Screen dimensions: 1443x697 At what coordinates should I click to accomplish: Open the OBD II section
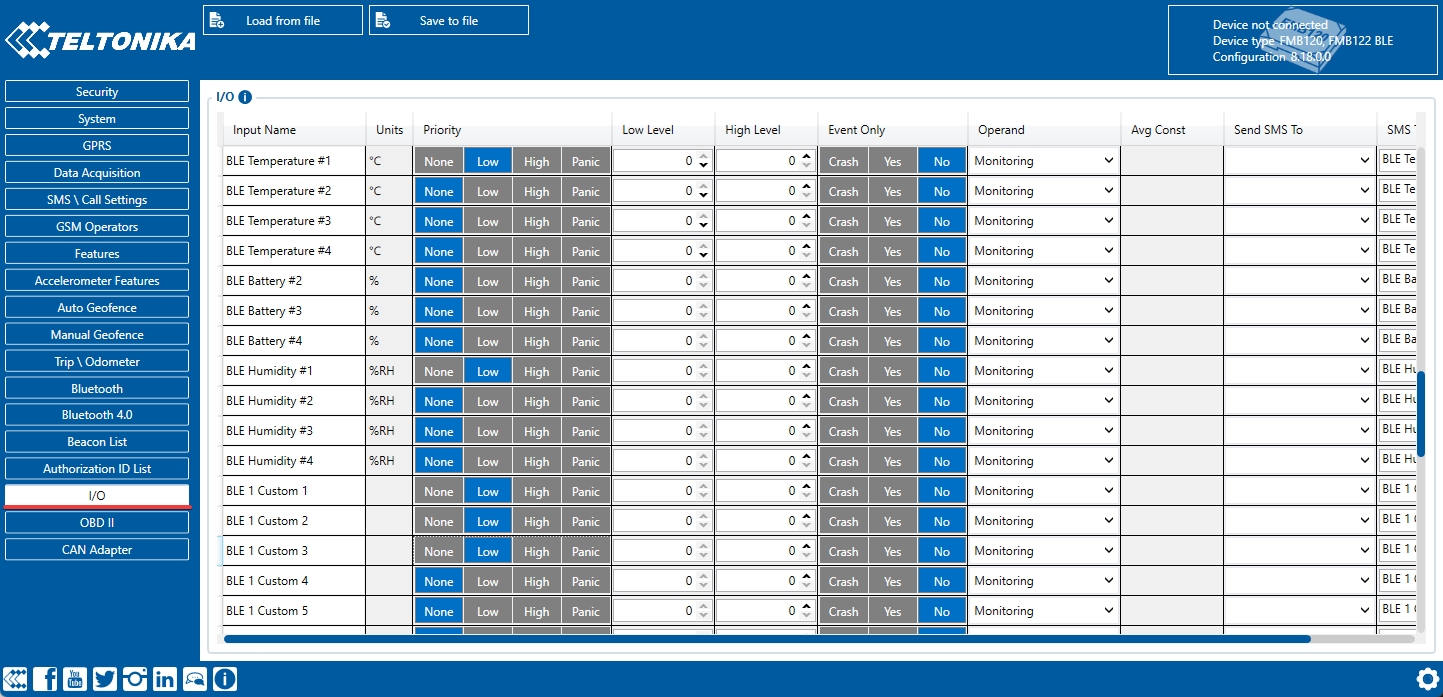(96, 521)
